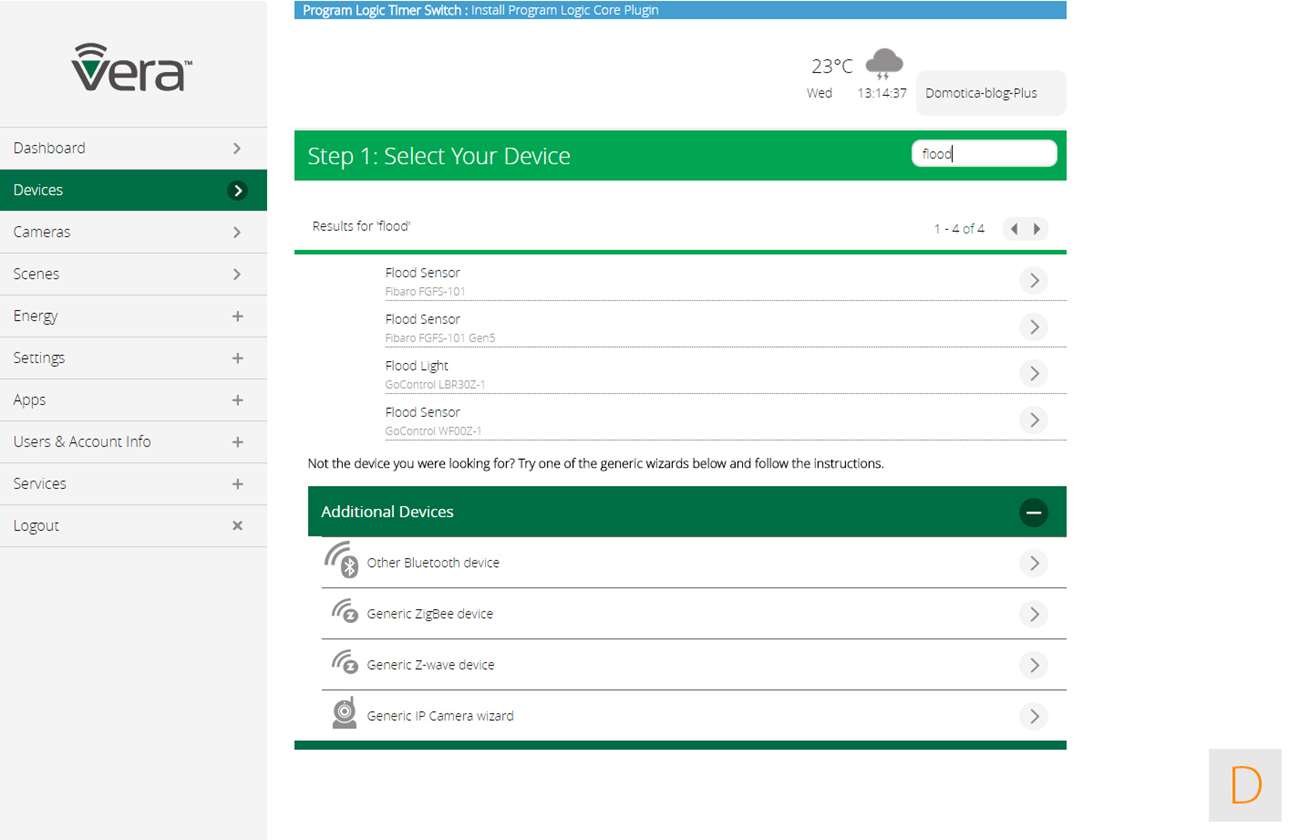The height and width of the screenshot is (840, 1300).
Task: Click the Generic ZigBee device icon
Action: [344, 612]
